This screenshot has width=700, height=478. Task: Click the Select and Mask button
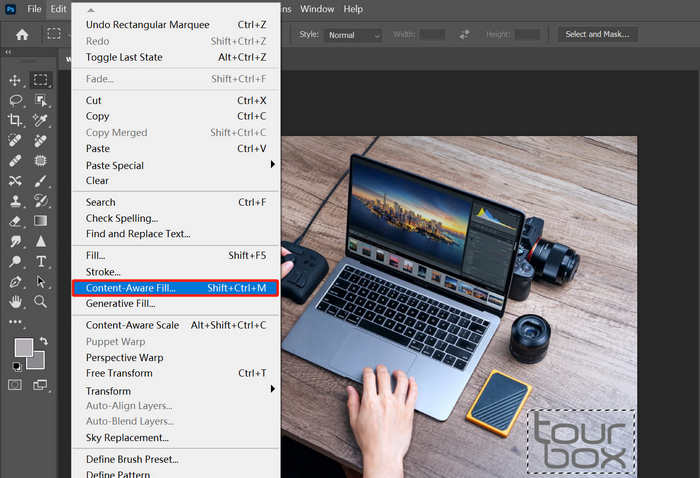coord(598,34)
